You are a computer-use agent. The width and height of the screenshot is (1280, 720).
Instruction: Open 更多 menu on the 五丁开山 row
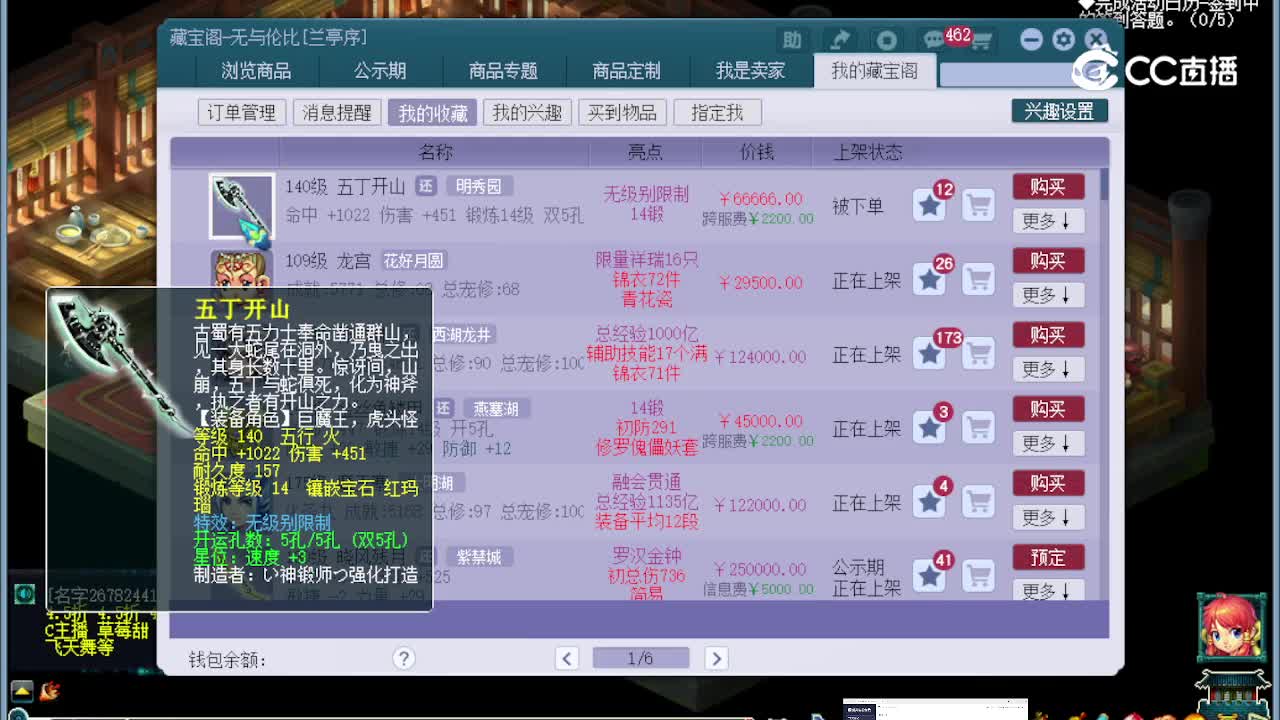click(x=1048, y=220)
